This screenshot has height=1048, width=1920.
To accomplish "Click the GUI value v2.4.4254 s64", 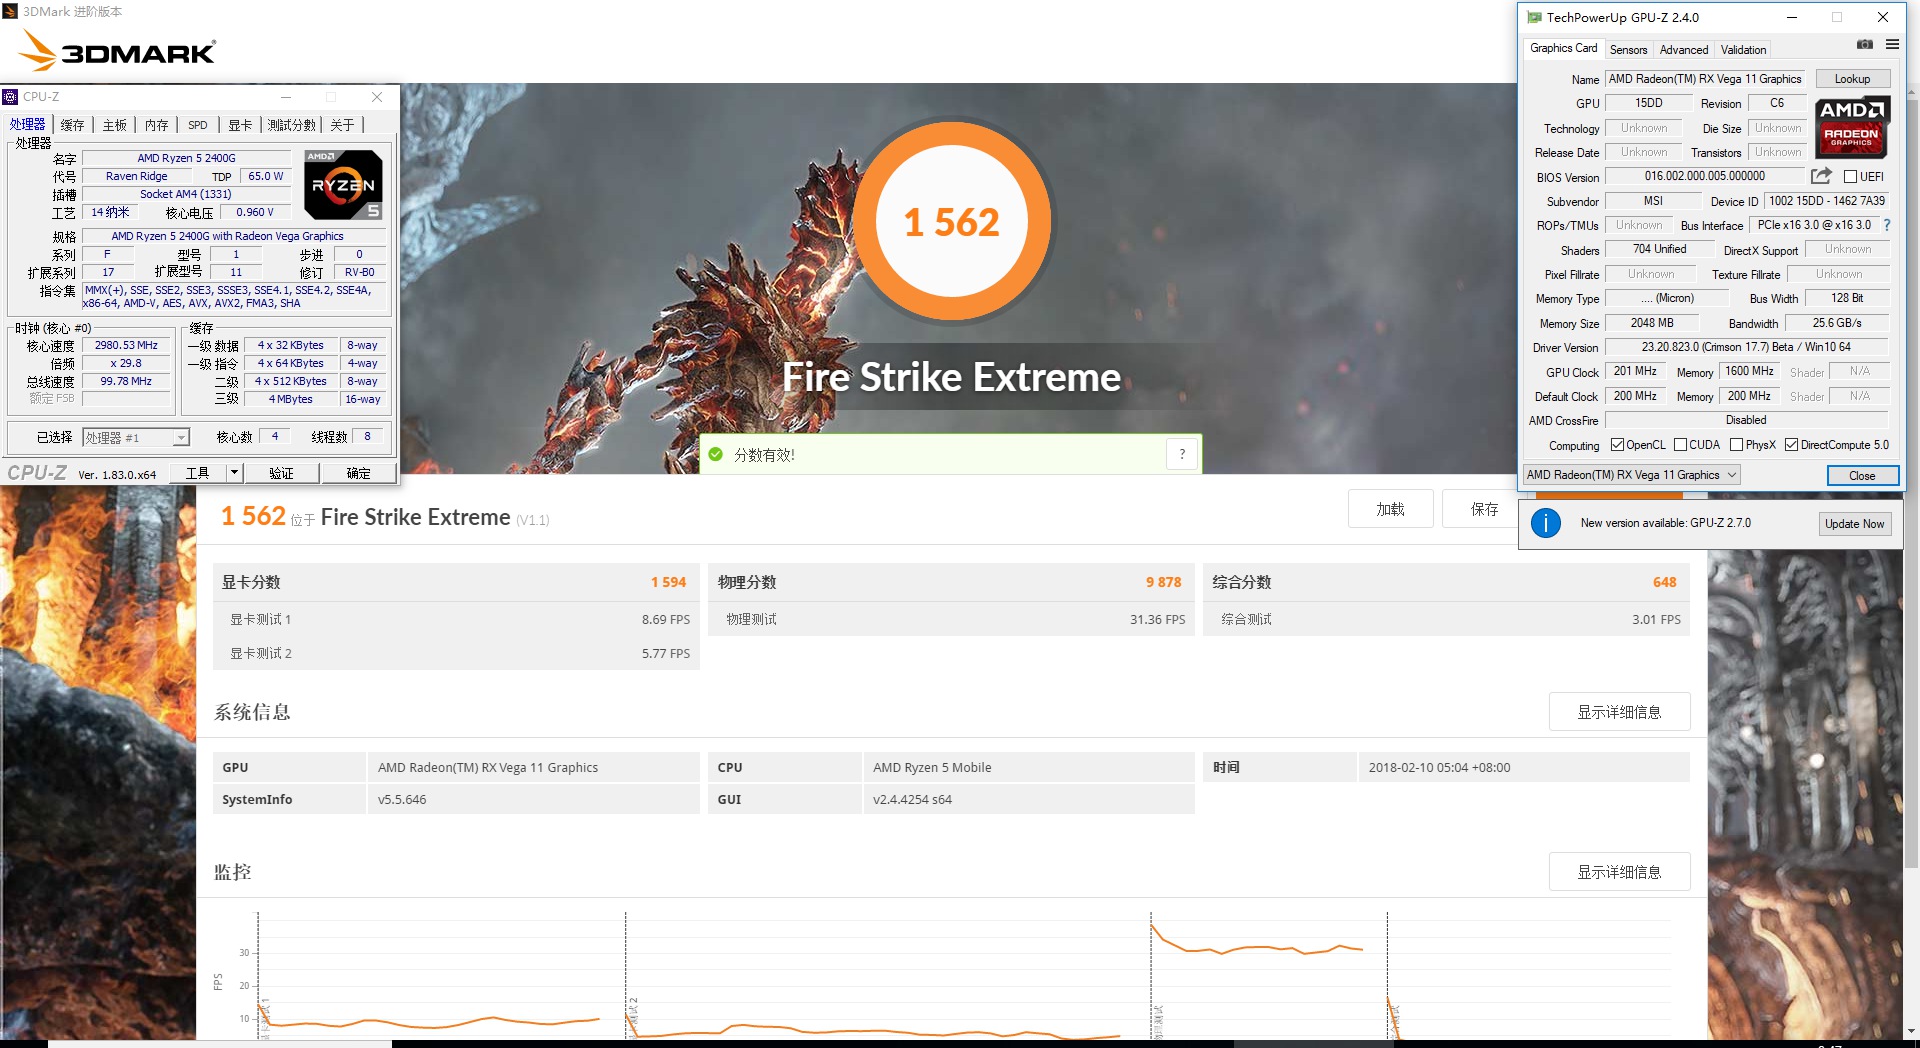I will [912, 799].
